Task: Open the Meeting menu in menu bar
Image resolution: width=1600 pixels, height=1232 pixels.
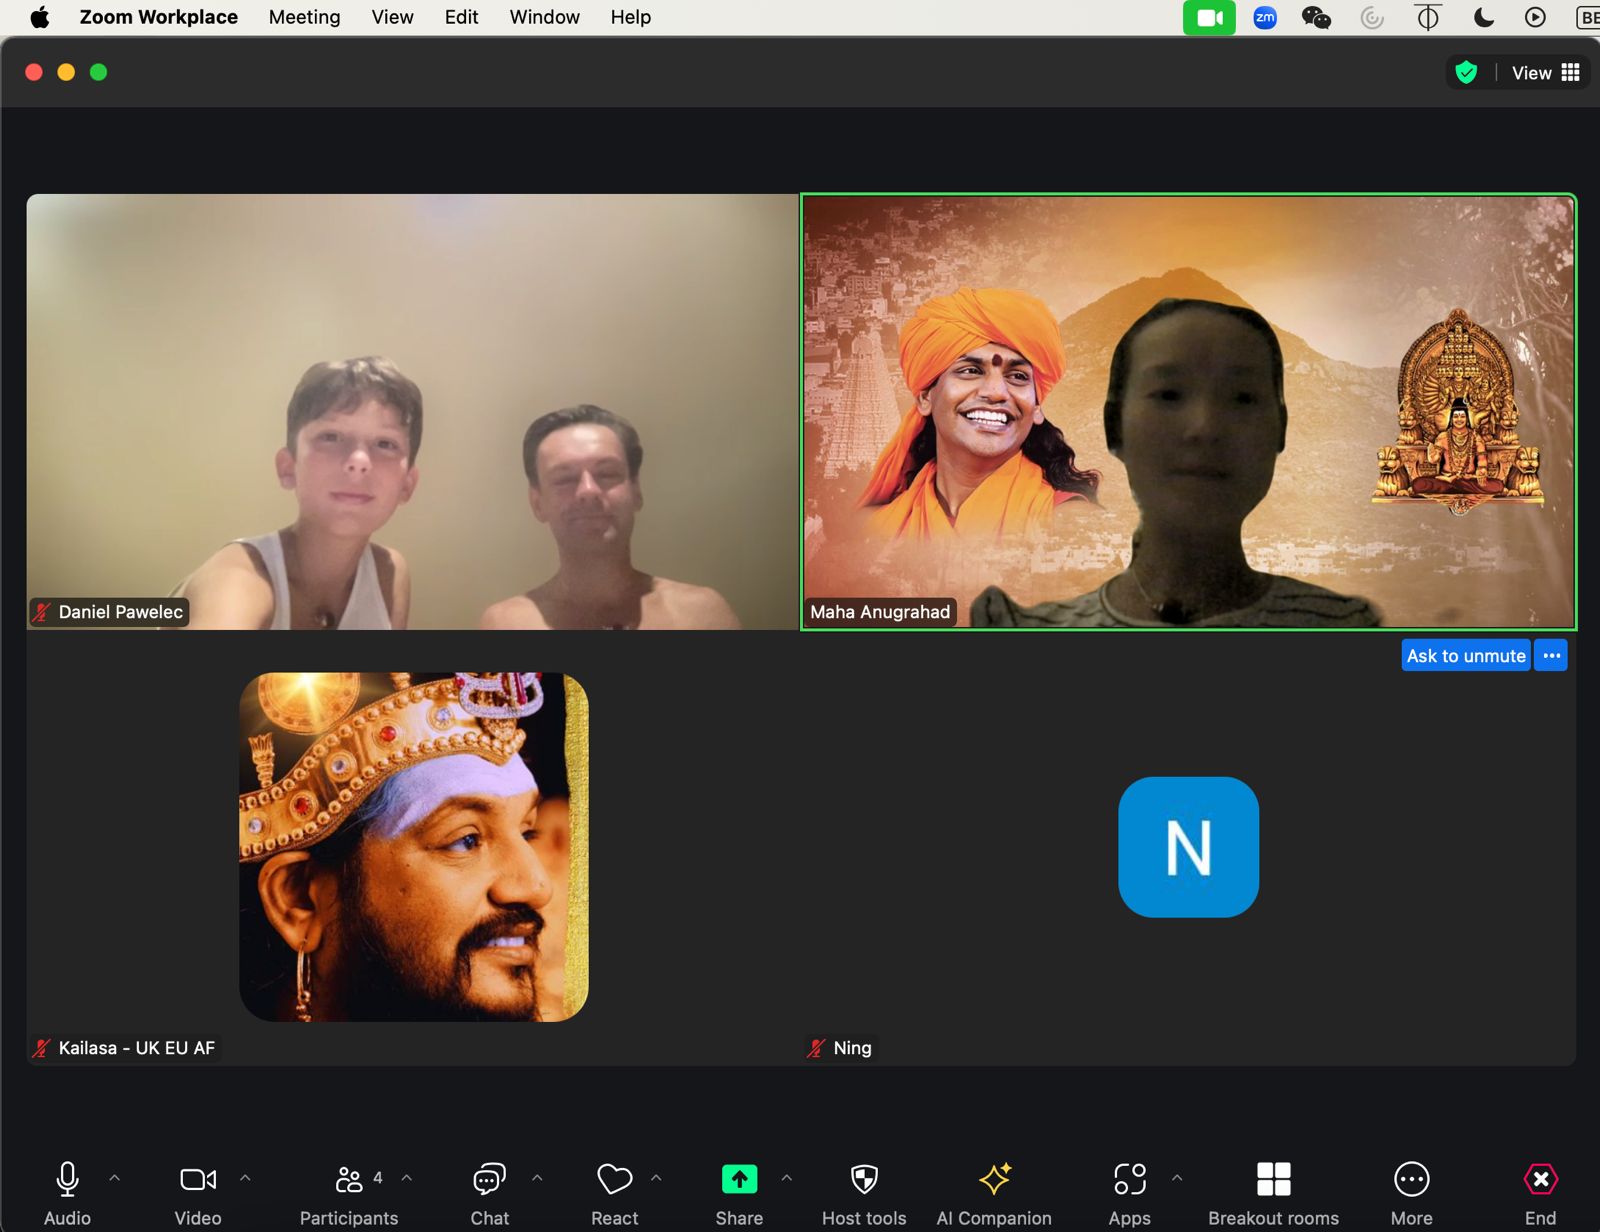Action: point(304,17)
